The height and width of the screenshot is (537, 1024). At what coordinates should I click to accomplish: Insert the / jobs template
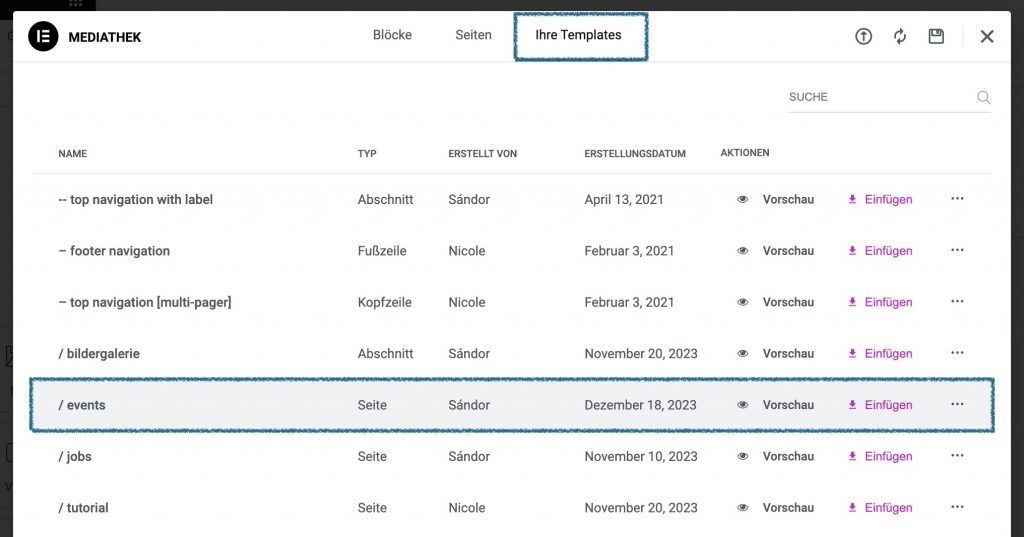(880, 457)
